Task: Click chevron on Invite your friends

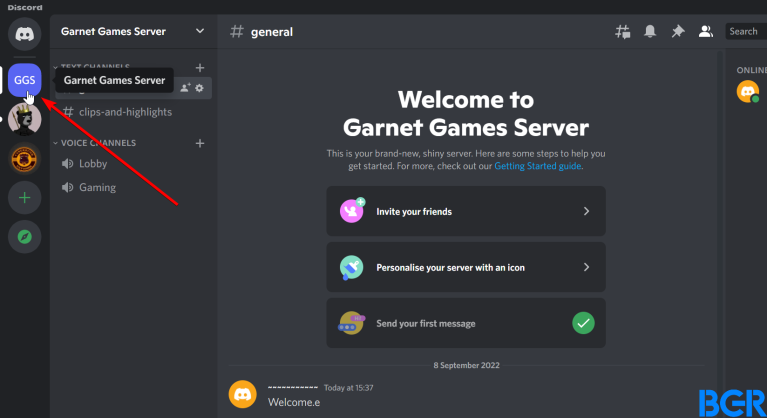Action: [x=586, y=211]
